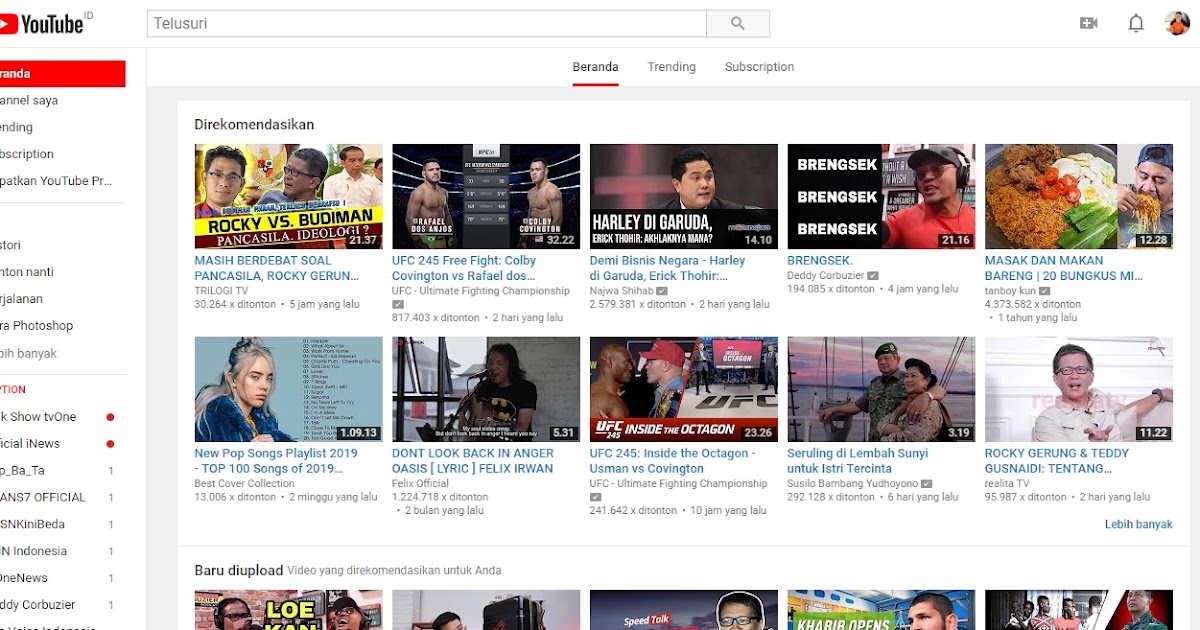The image size is (1200, 630).
Task: Click the new-content dot for iNews subscription
Action: pyautogui.click(x=110, y=444)
